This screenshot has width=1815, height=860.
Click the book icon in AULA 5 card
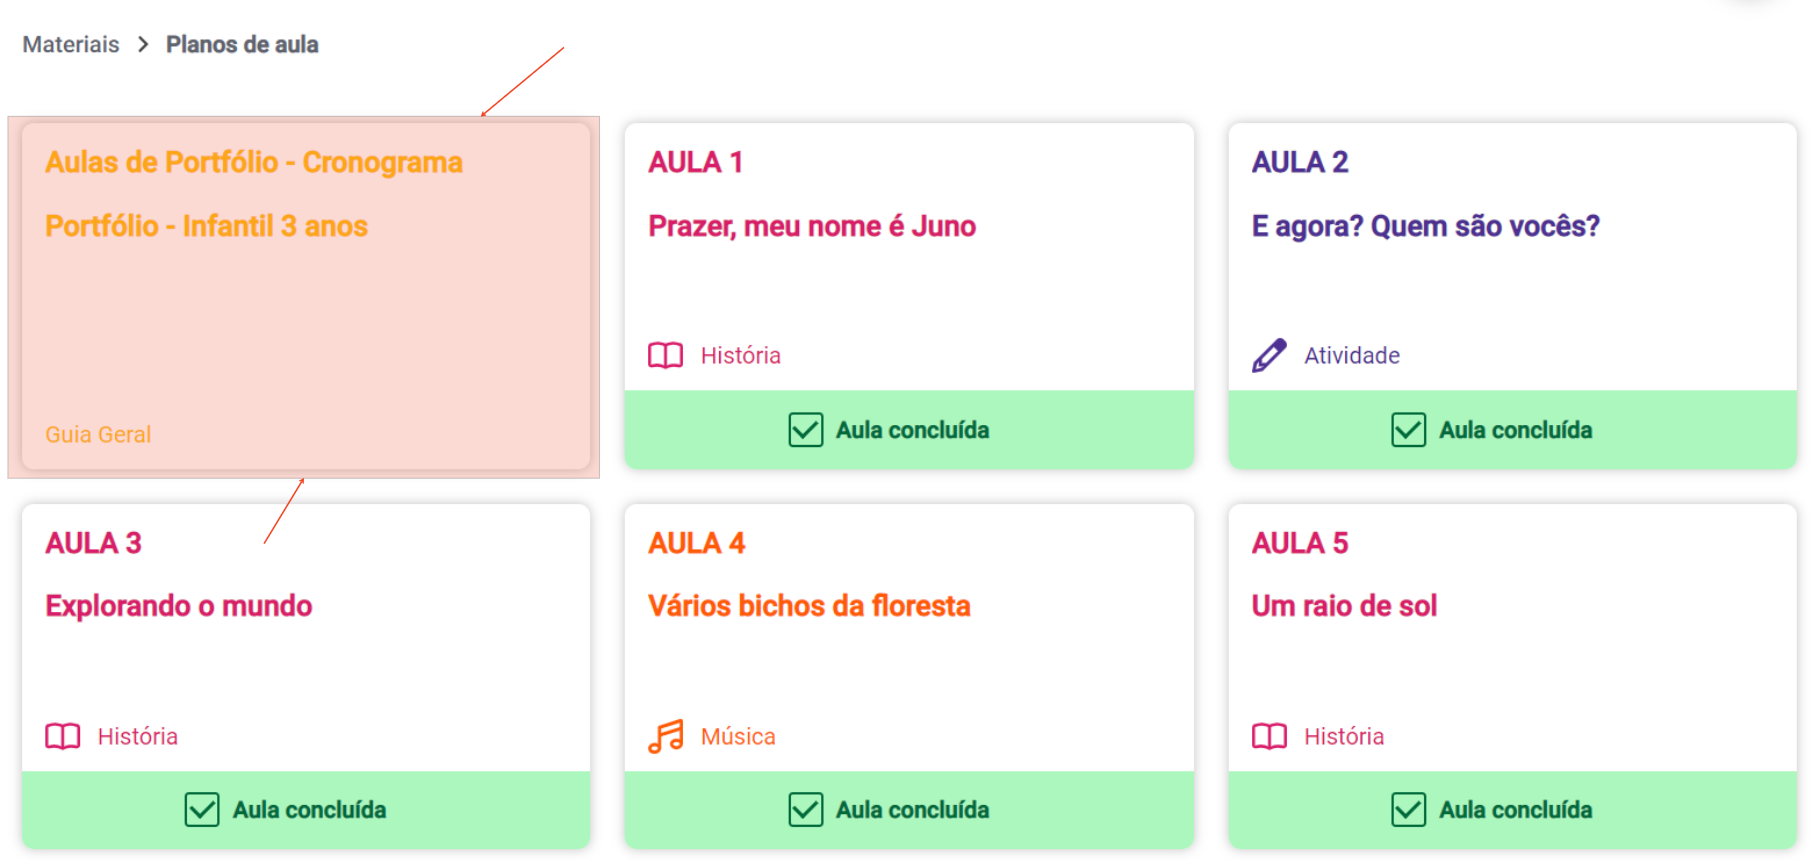pos(1269,736)
